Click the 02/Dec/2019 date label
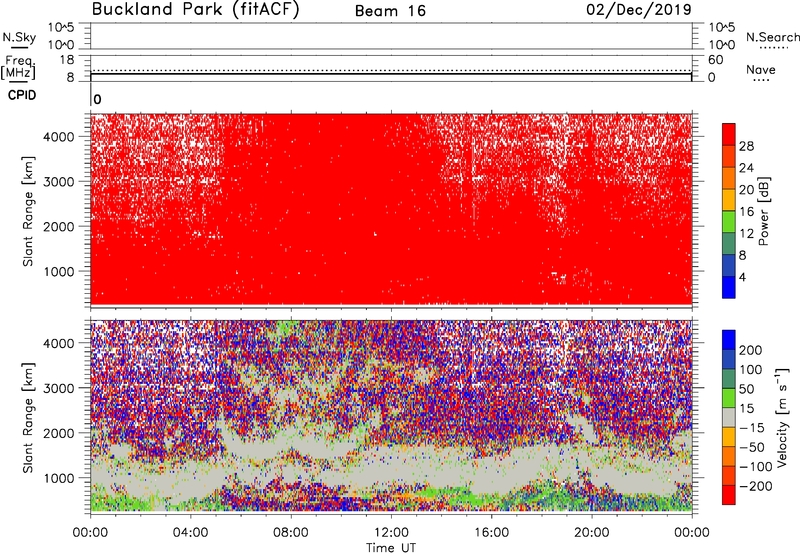Viewport: 800px width, 554px height. pos(638,9)
